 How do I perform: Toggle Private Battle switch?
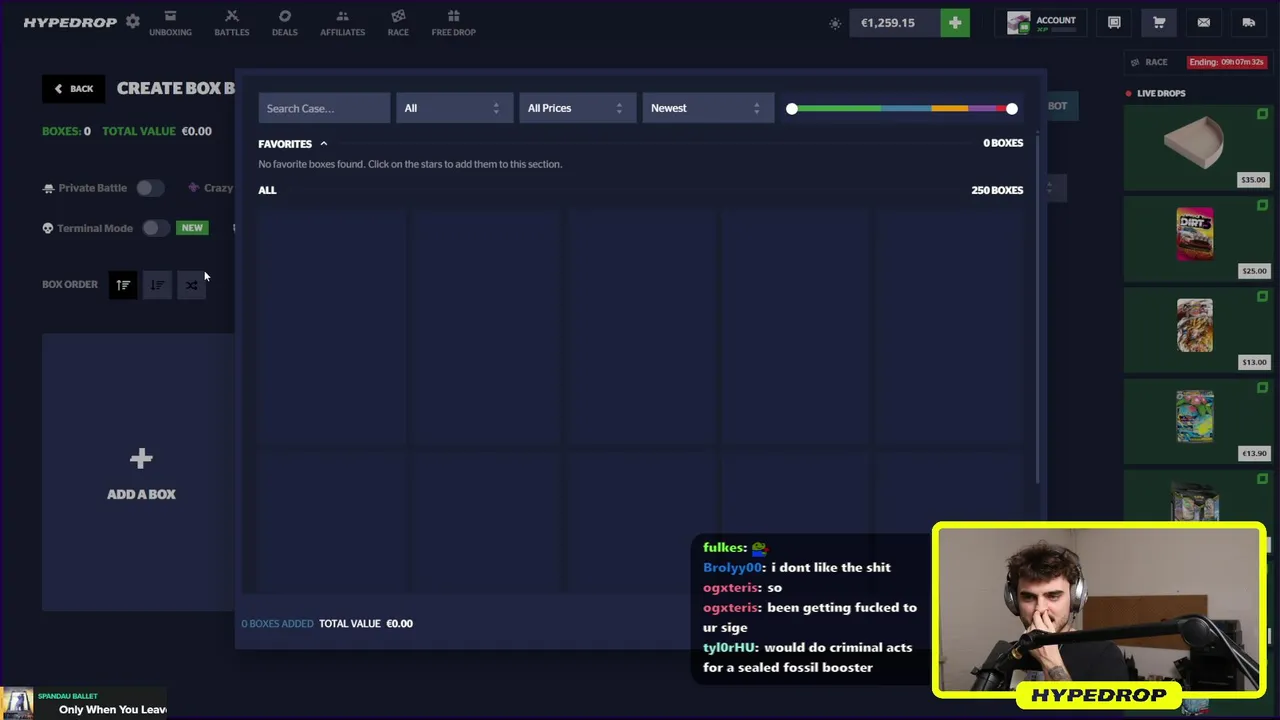point(150,188)
